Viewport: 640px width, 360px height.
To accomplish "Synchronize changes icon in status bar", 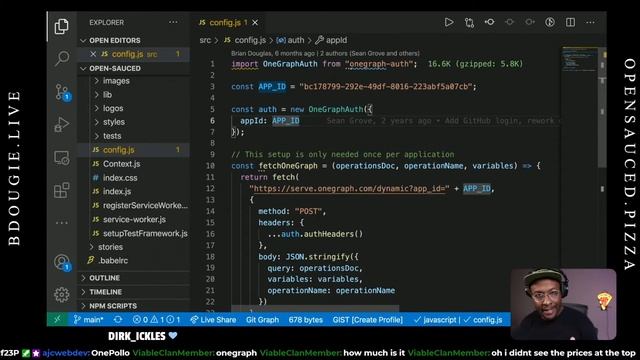I will pos(118,320).
